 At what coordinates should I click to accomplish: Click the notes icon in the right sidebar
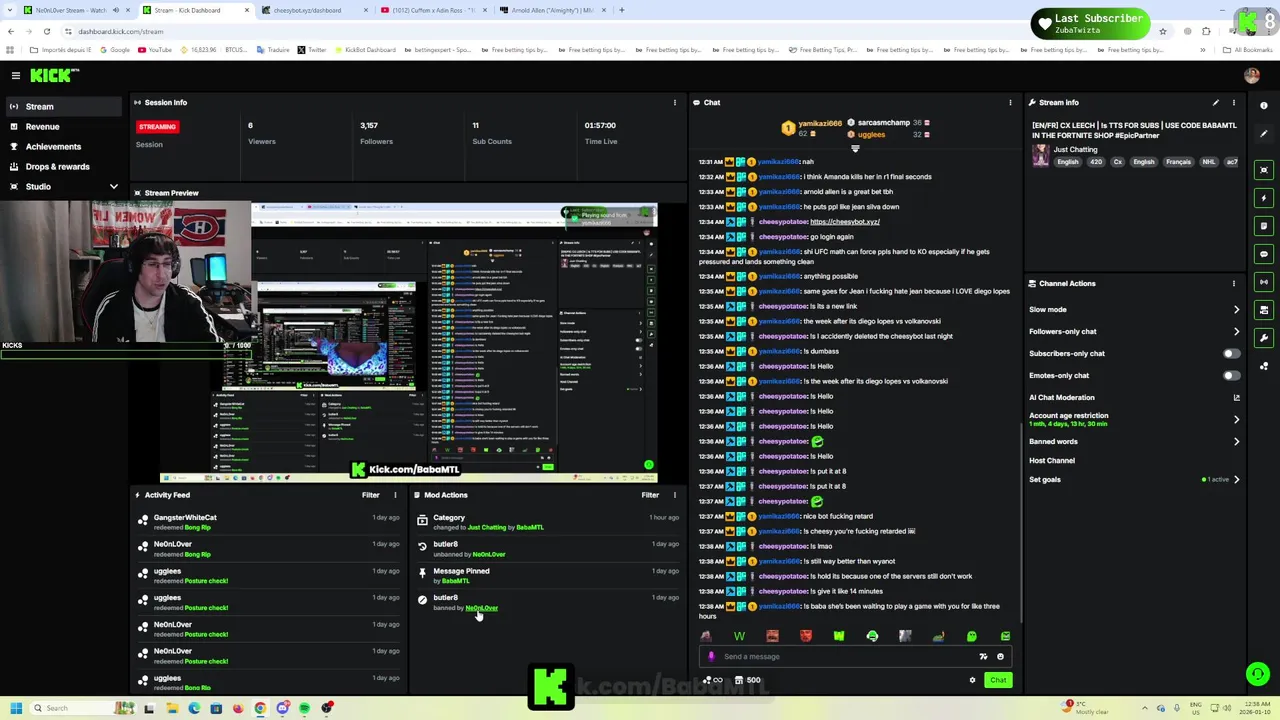(x=1264, y=226)
